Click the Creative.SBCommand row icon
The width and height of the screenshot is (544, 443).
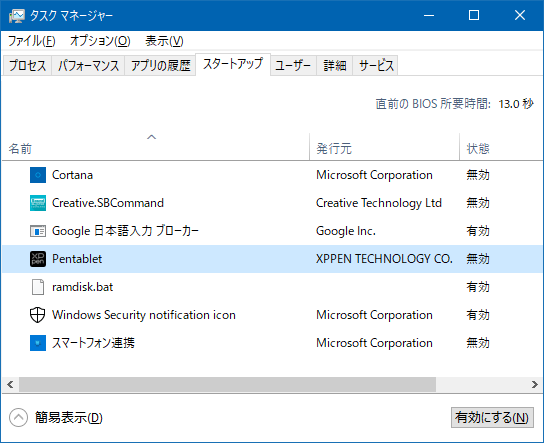coord(38,203)
